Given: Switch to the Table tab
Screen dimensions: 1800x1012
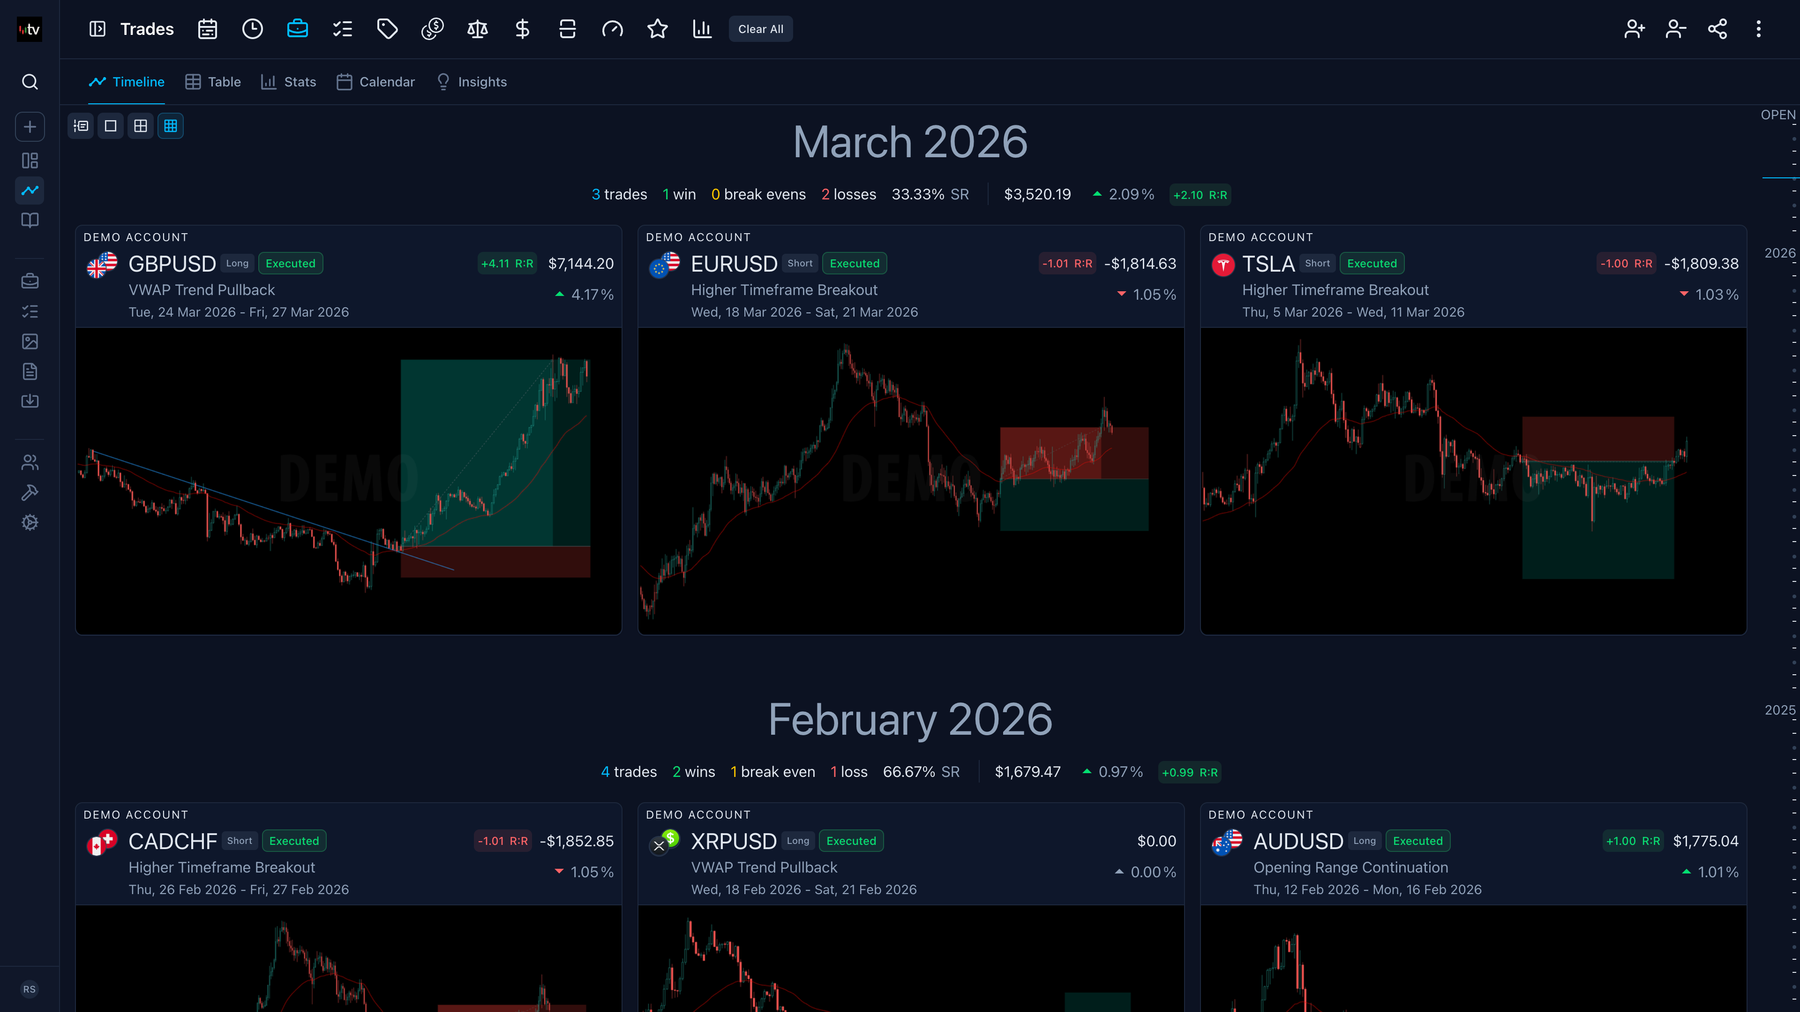Looking at the screenshot, I should tap(213, 82).
